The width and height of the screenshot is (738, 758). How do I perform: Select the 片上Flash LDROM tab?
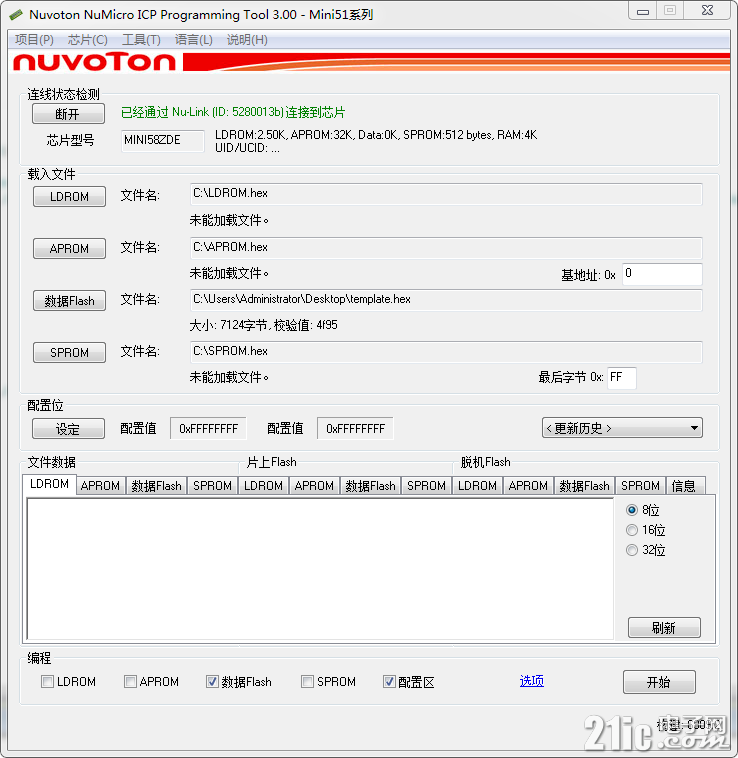pos(263,485)
